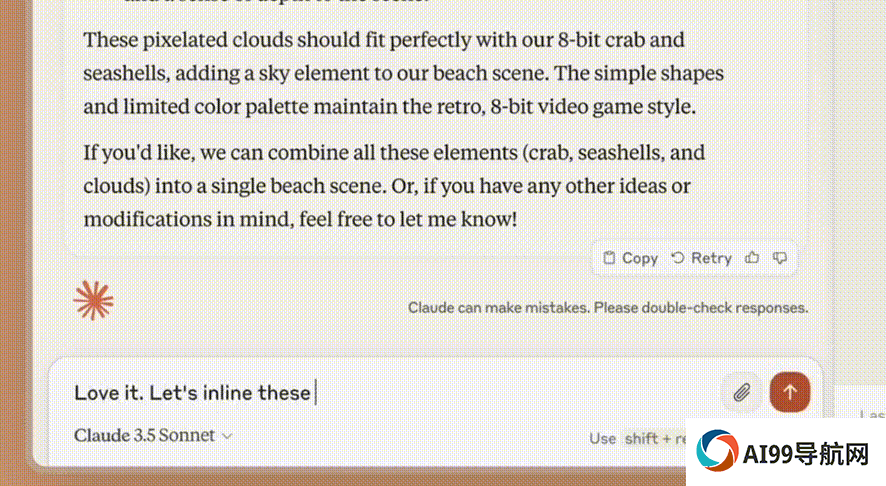Click the 'Use shift + return' hint text

pyautogui.click(x=637, y=439)
